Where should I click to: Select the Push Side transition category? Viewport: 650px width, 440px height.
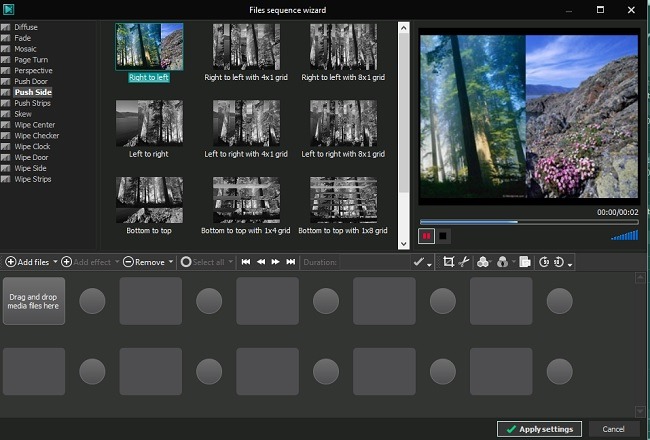coord(33,92)
